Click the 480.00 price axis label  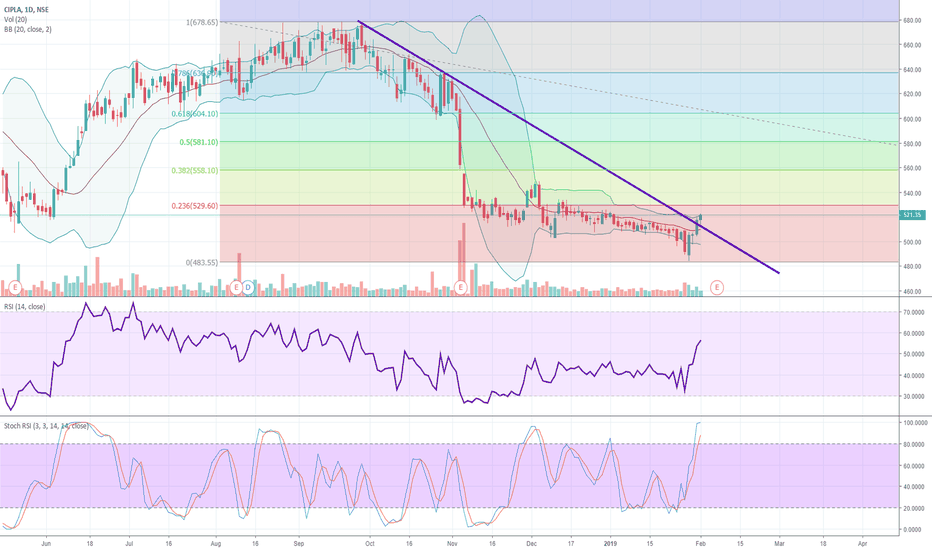point(912,266)
